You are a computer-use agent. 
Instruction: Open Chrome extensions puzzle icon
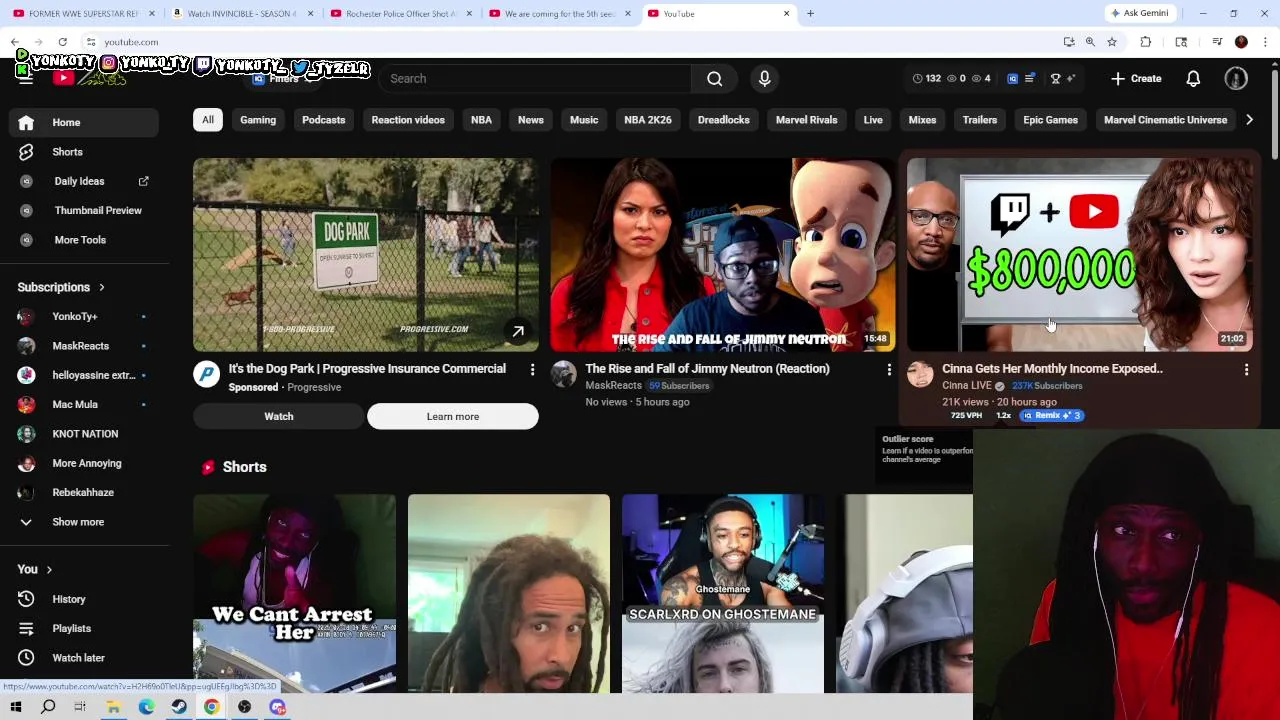pos(1146,42)
